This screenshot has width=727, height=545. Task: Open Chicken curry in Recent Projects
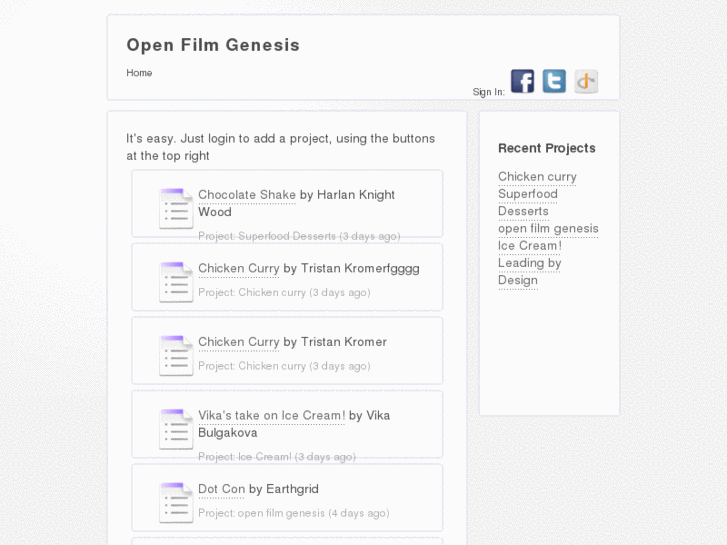537,177
